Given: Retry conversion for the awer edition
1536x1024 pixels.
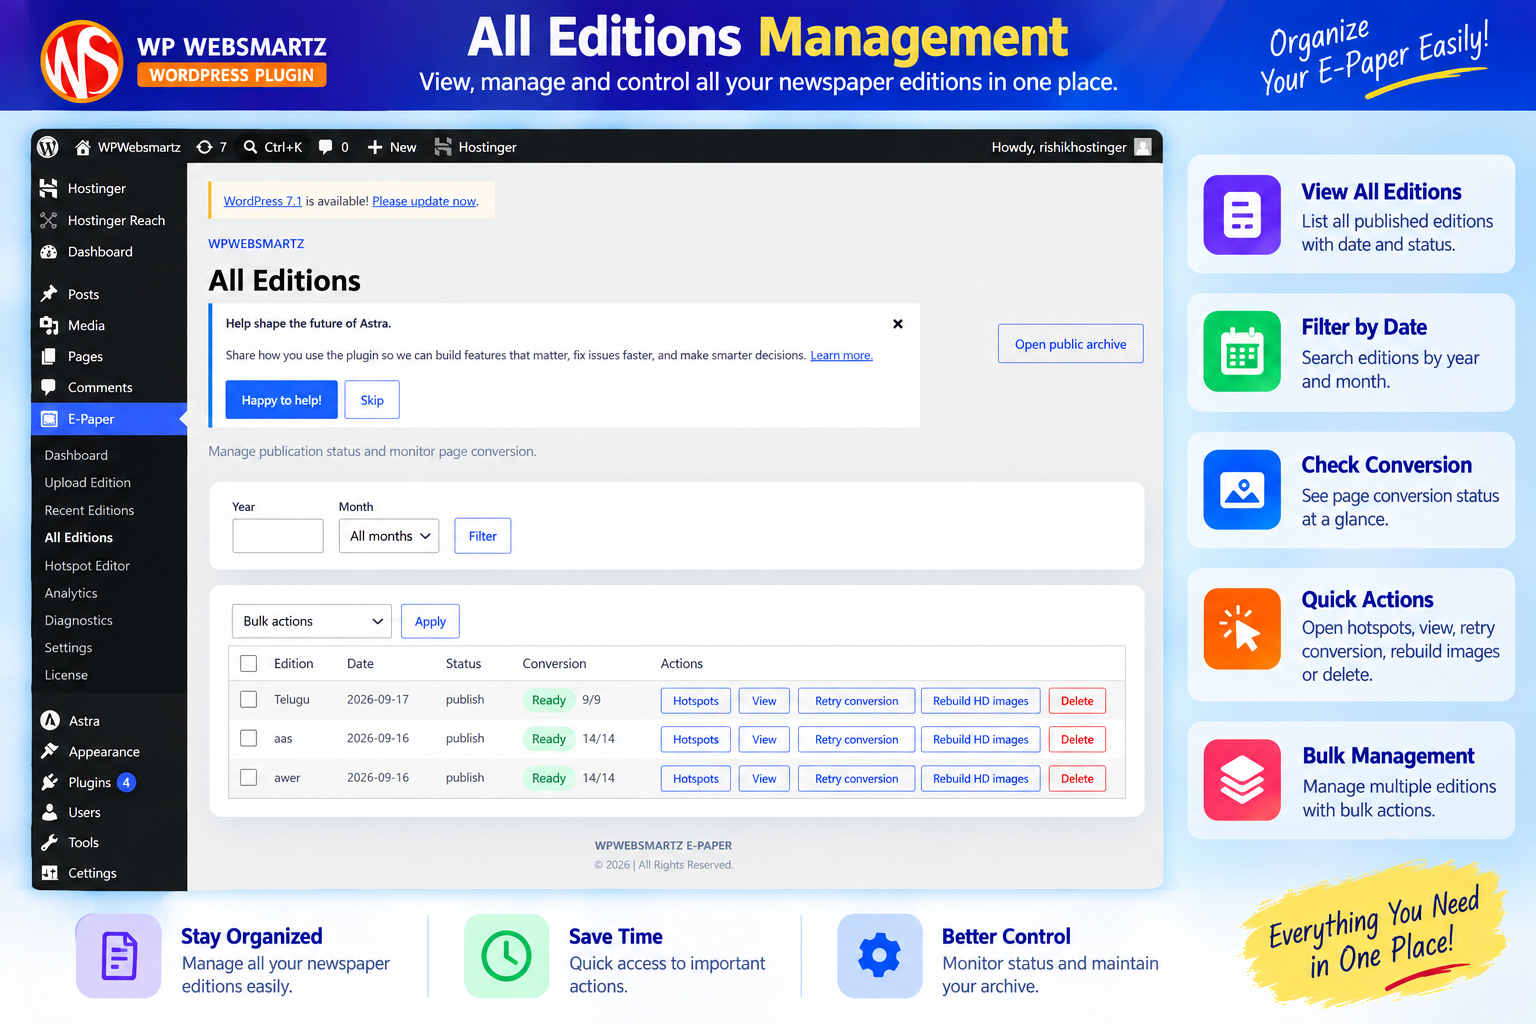Looking at the screenshot, I should (x=857, y=779).
